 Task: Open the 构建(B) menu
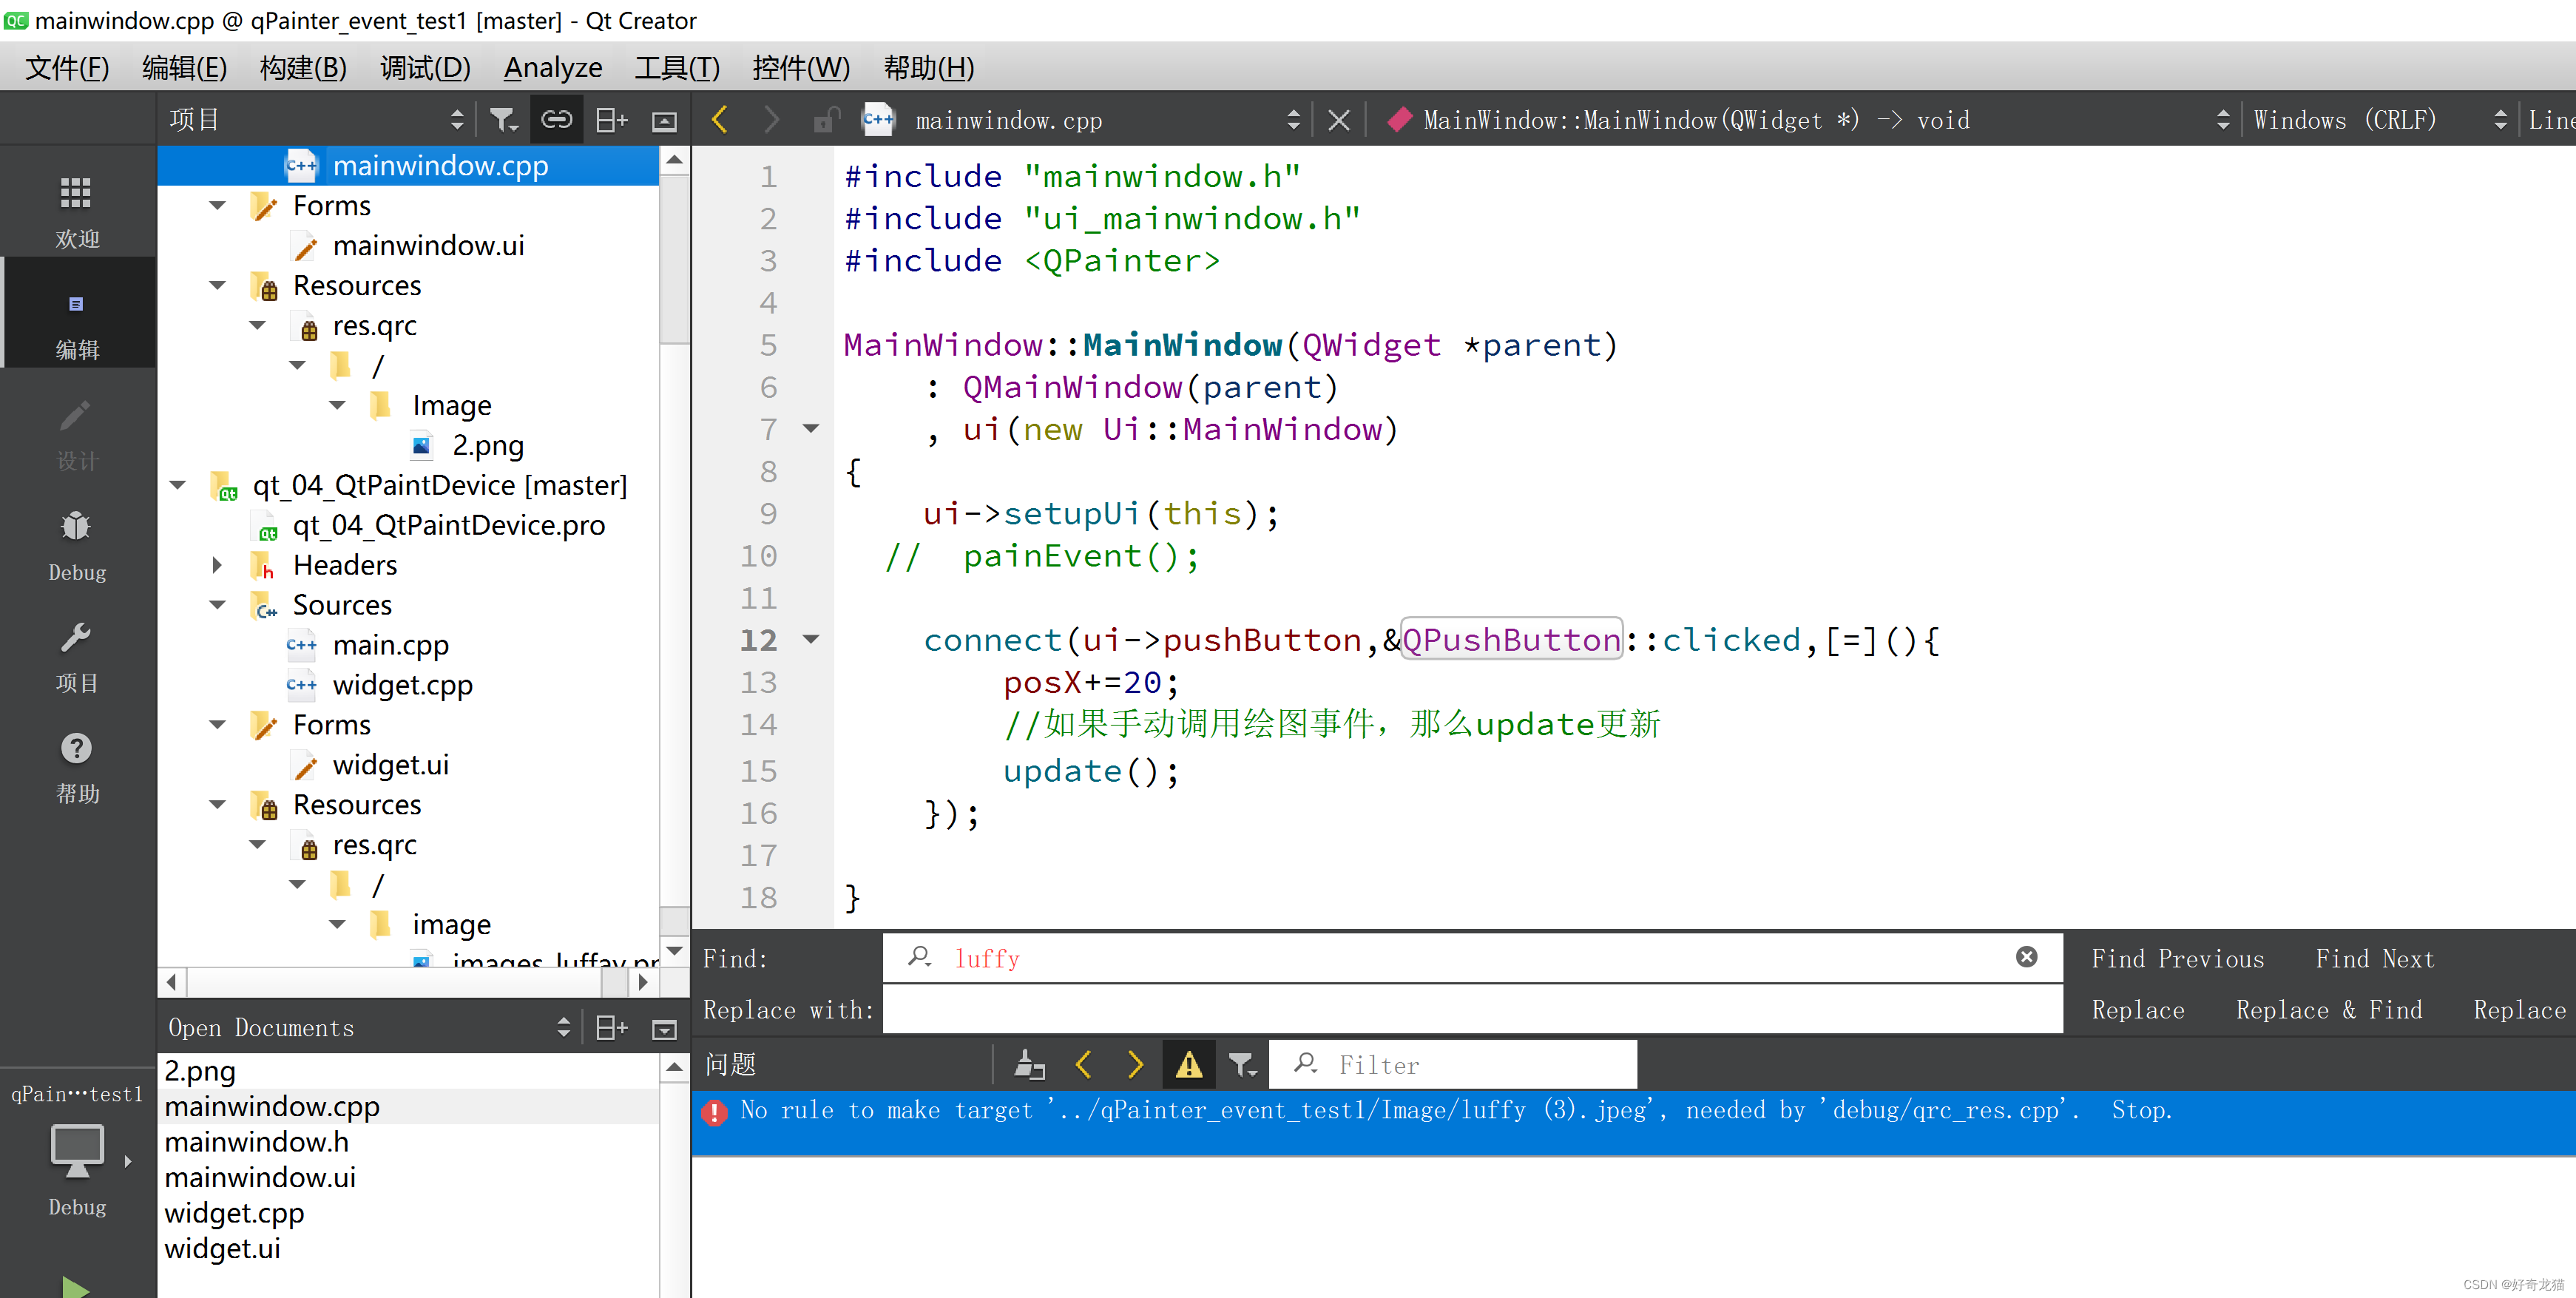tap(303, 68)
